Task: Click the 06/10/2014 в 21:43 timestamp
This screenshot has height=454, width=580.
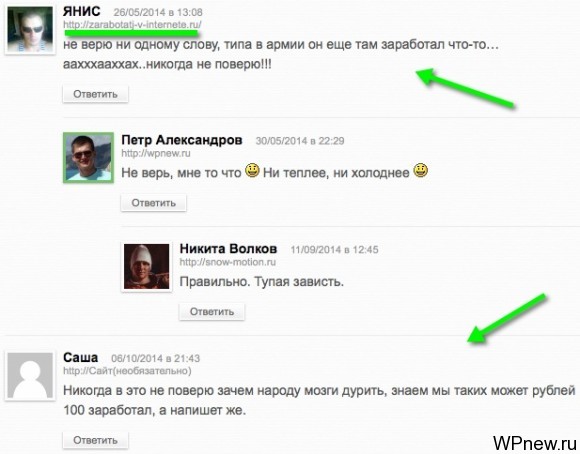Action: point(156,358)
